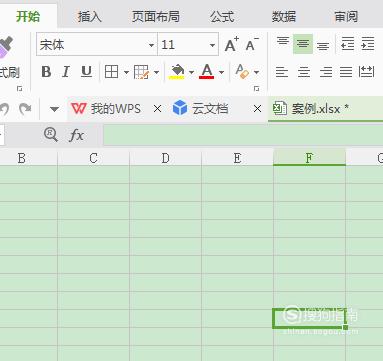Click the redo arrow icon
This screenshot has width=383, height=361.
(x=25, y=109)
